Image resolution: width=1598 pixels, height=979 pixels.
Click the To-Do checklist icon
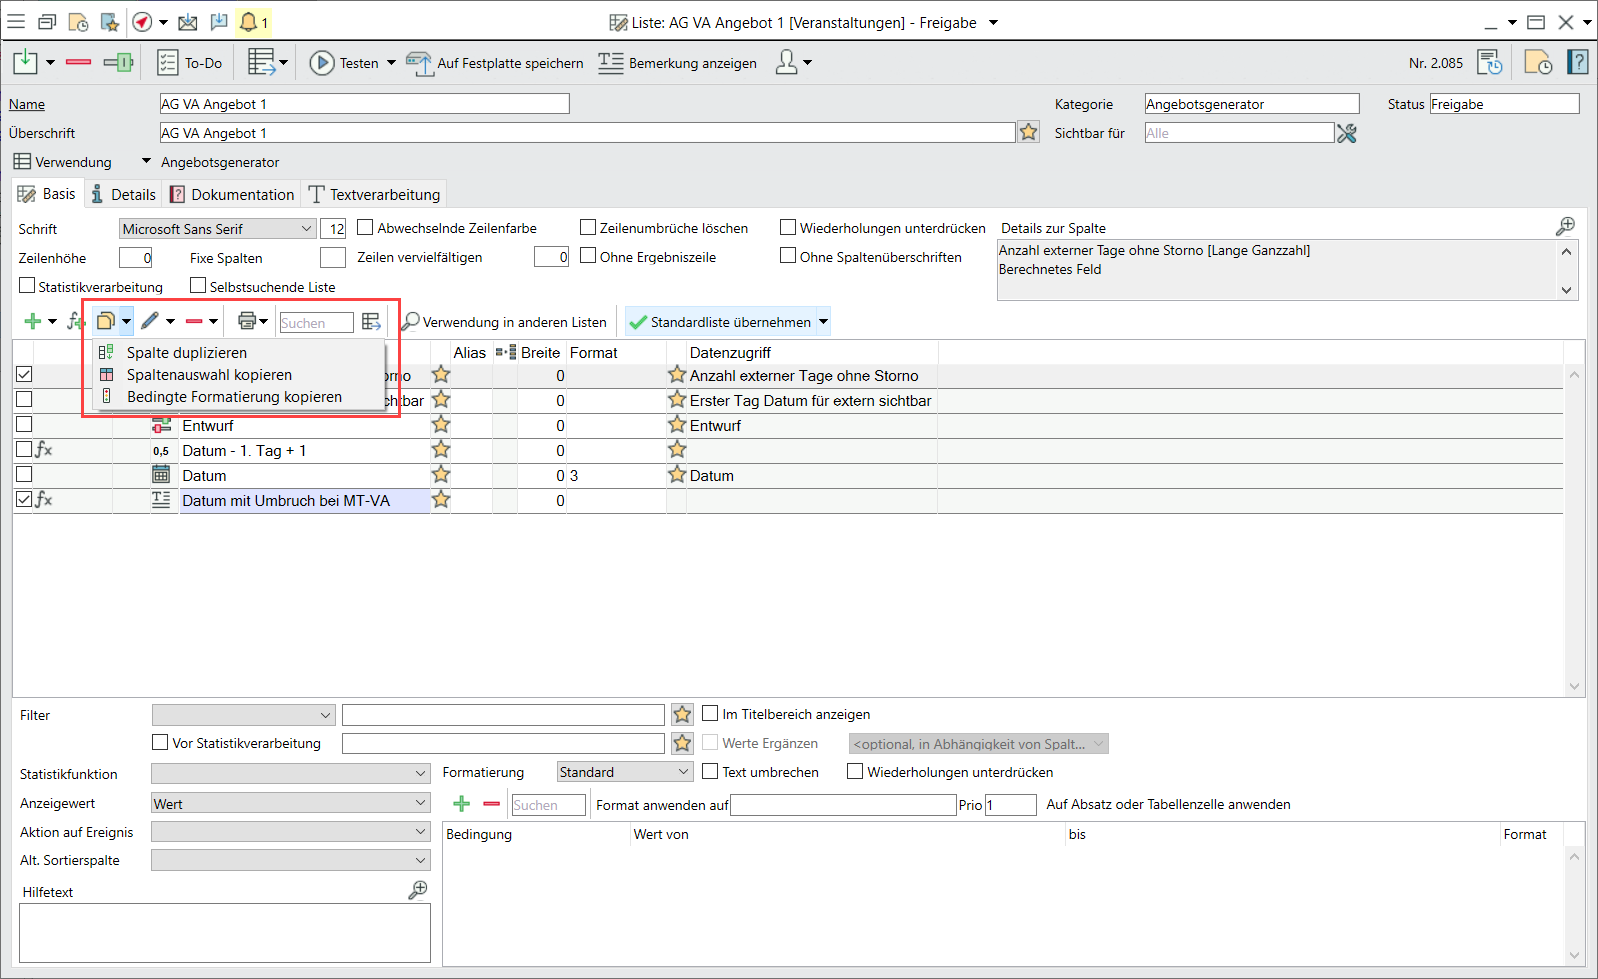click(167, 63)
